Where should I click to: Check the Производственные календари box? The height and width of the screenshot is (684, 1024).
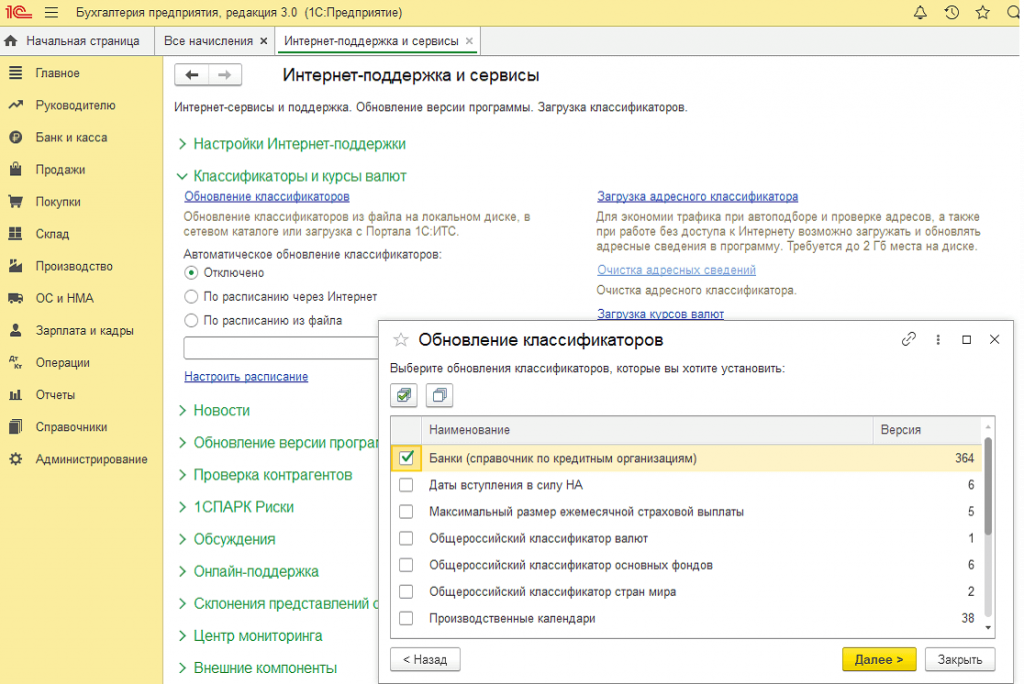click(x=406, y=618)
